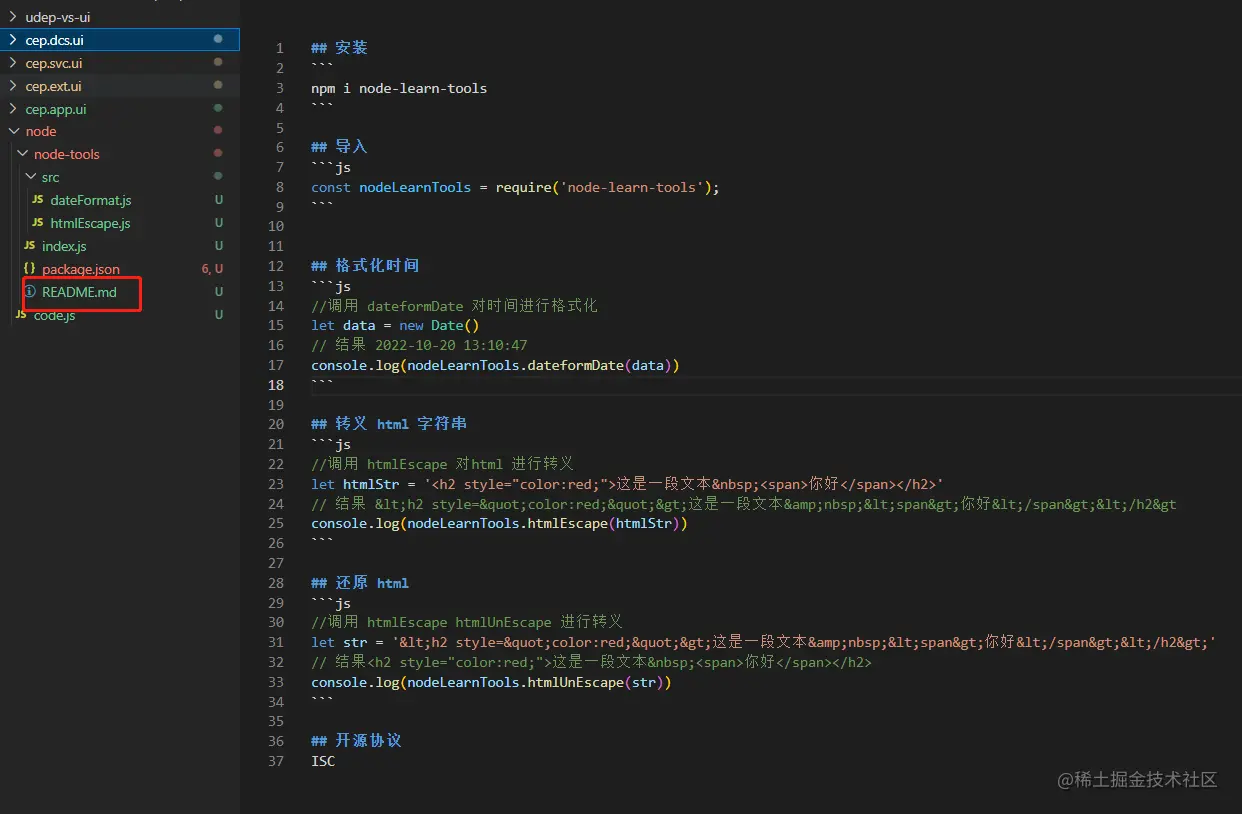
Task: Click the 'let htmlStr' line 23
Action: (627, 484)
